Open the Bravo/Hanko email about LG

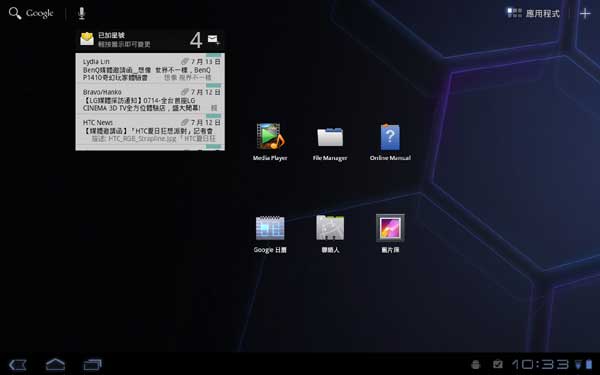coord(150,99)
